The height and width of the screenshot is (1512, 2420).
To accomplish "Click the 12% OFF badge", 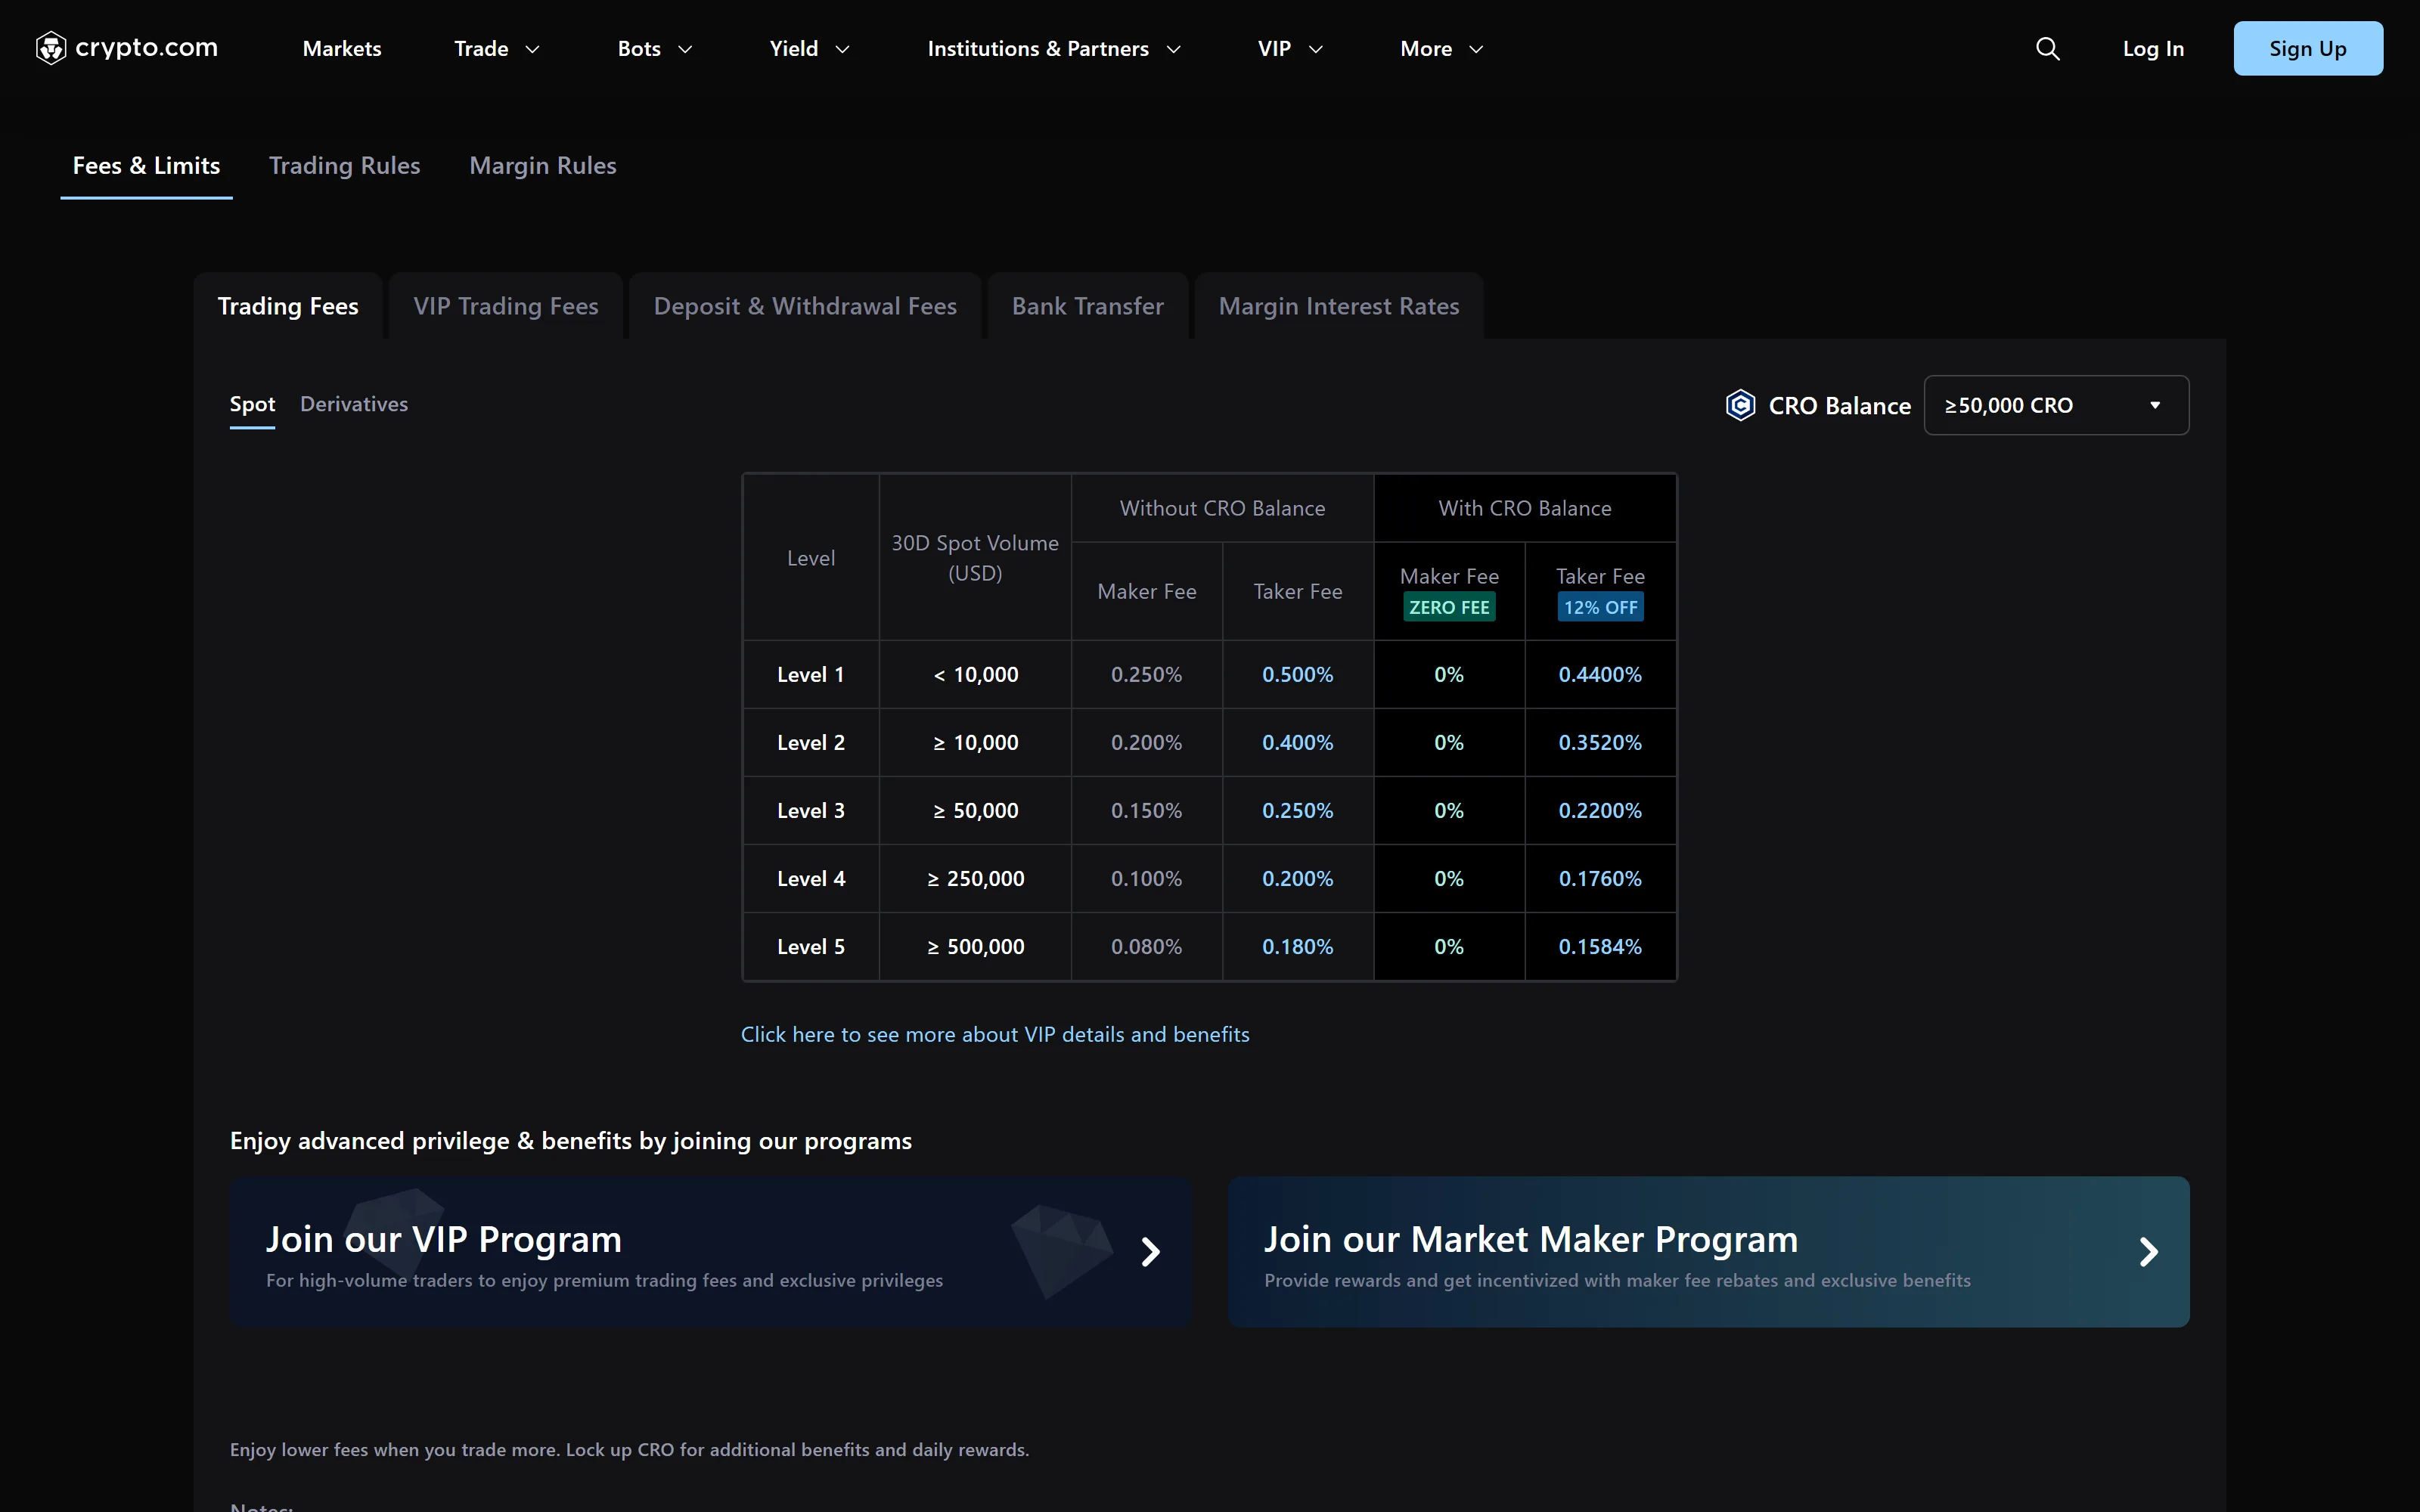I will (x=1600, y=607).
